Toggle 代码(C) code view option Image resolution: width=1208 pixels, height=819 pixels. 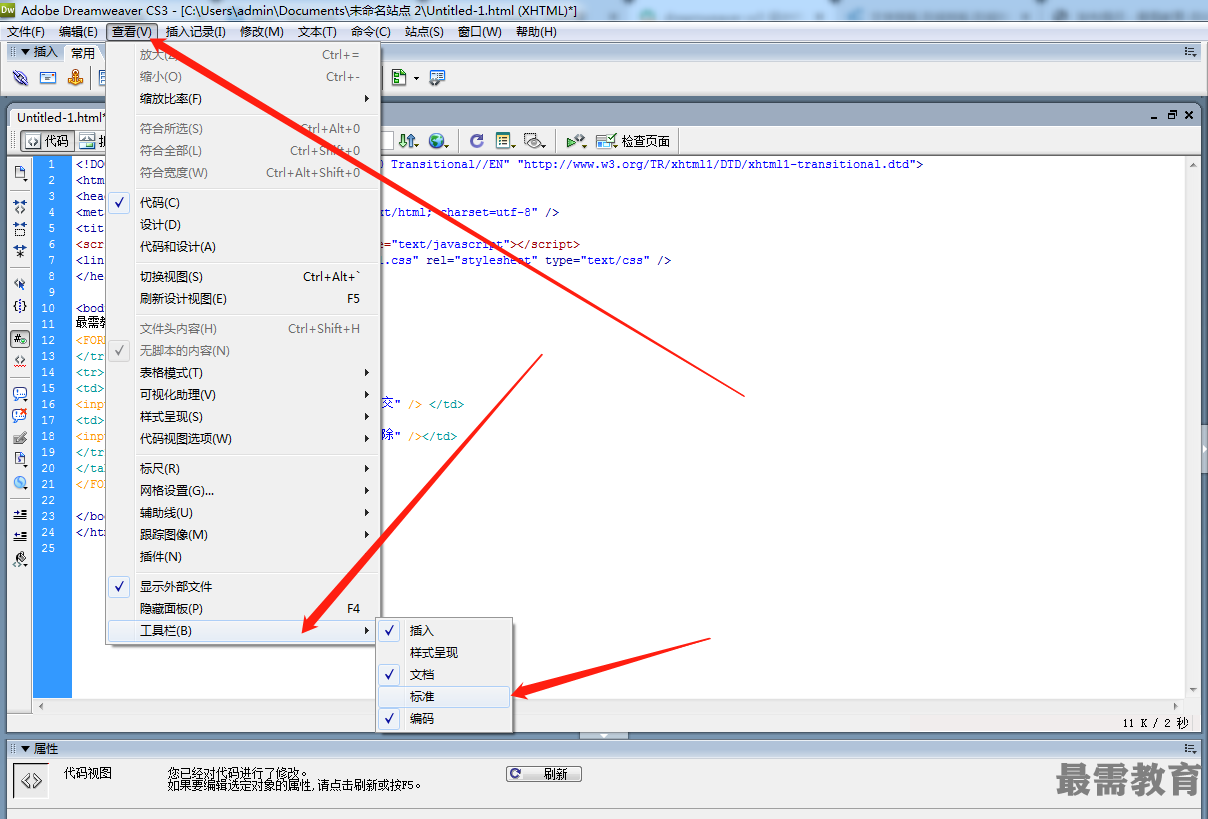243,202
